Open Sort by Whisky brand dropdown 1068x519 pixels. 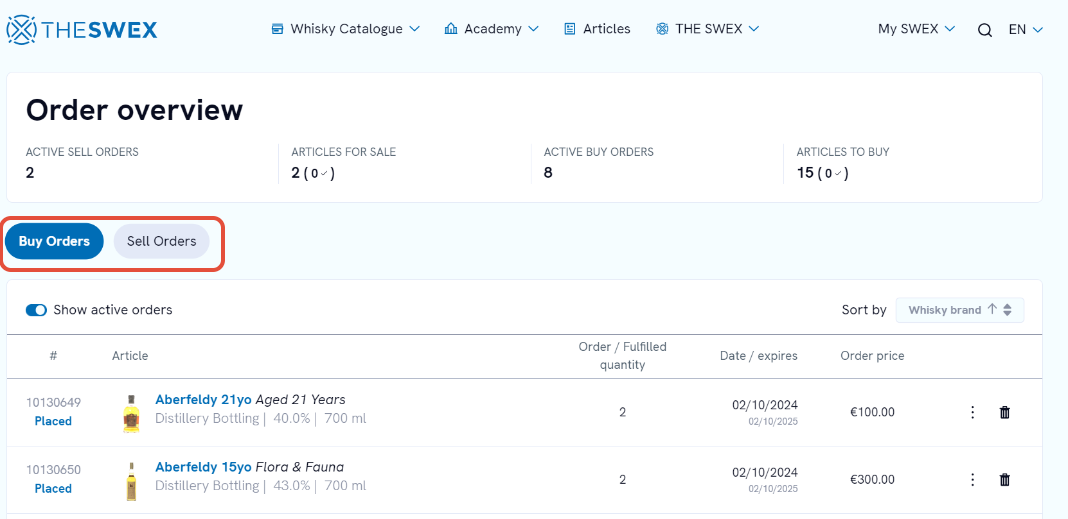[x=960, y=310]
